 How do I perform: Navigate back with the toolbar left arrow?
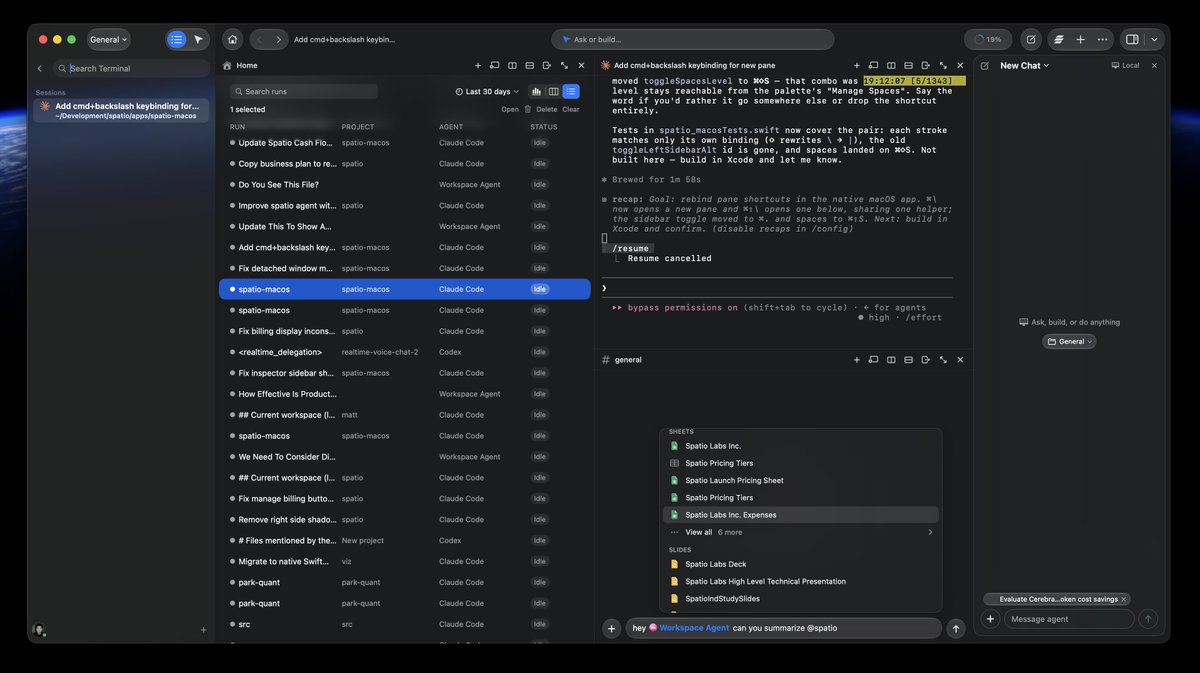pos(259,40)
